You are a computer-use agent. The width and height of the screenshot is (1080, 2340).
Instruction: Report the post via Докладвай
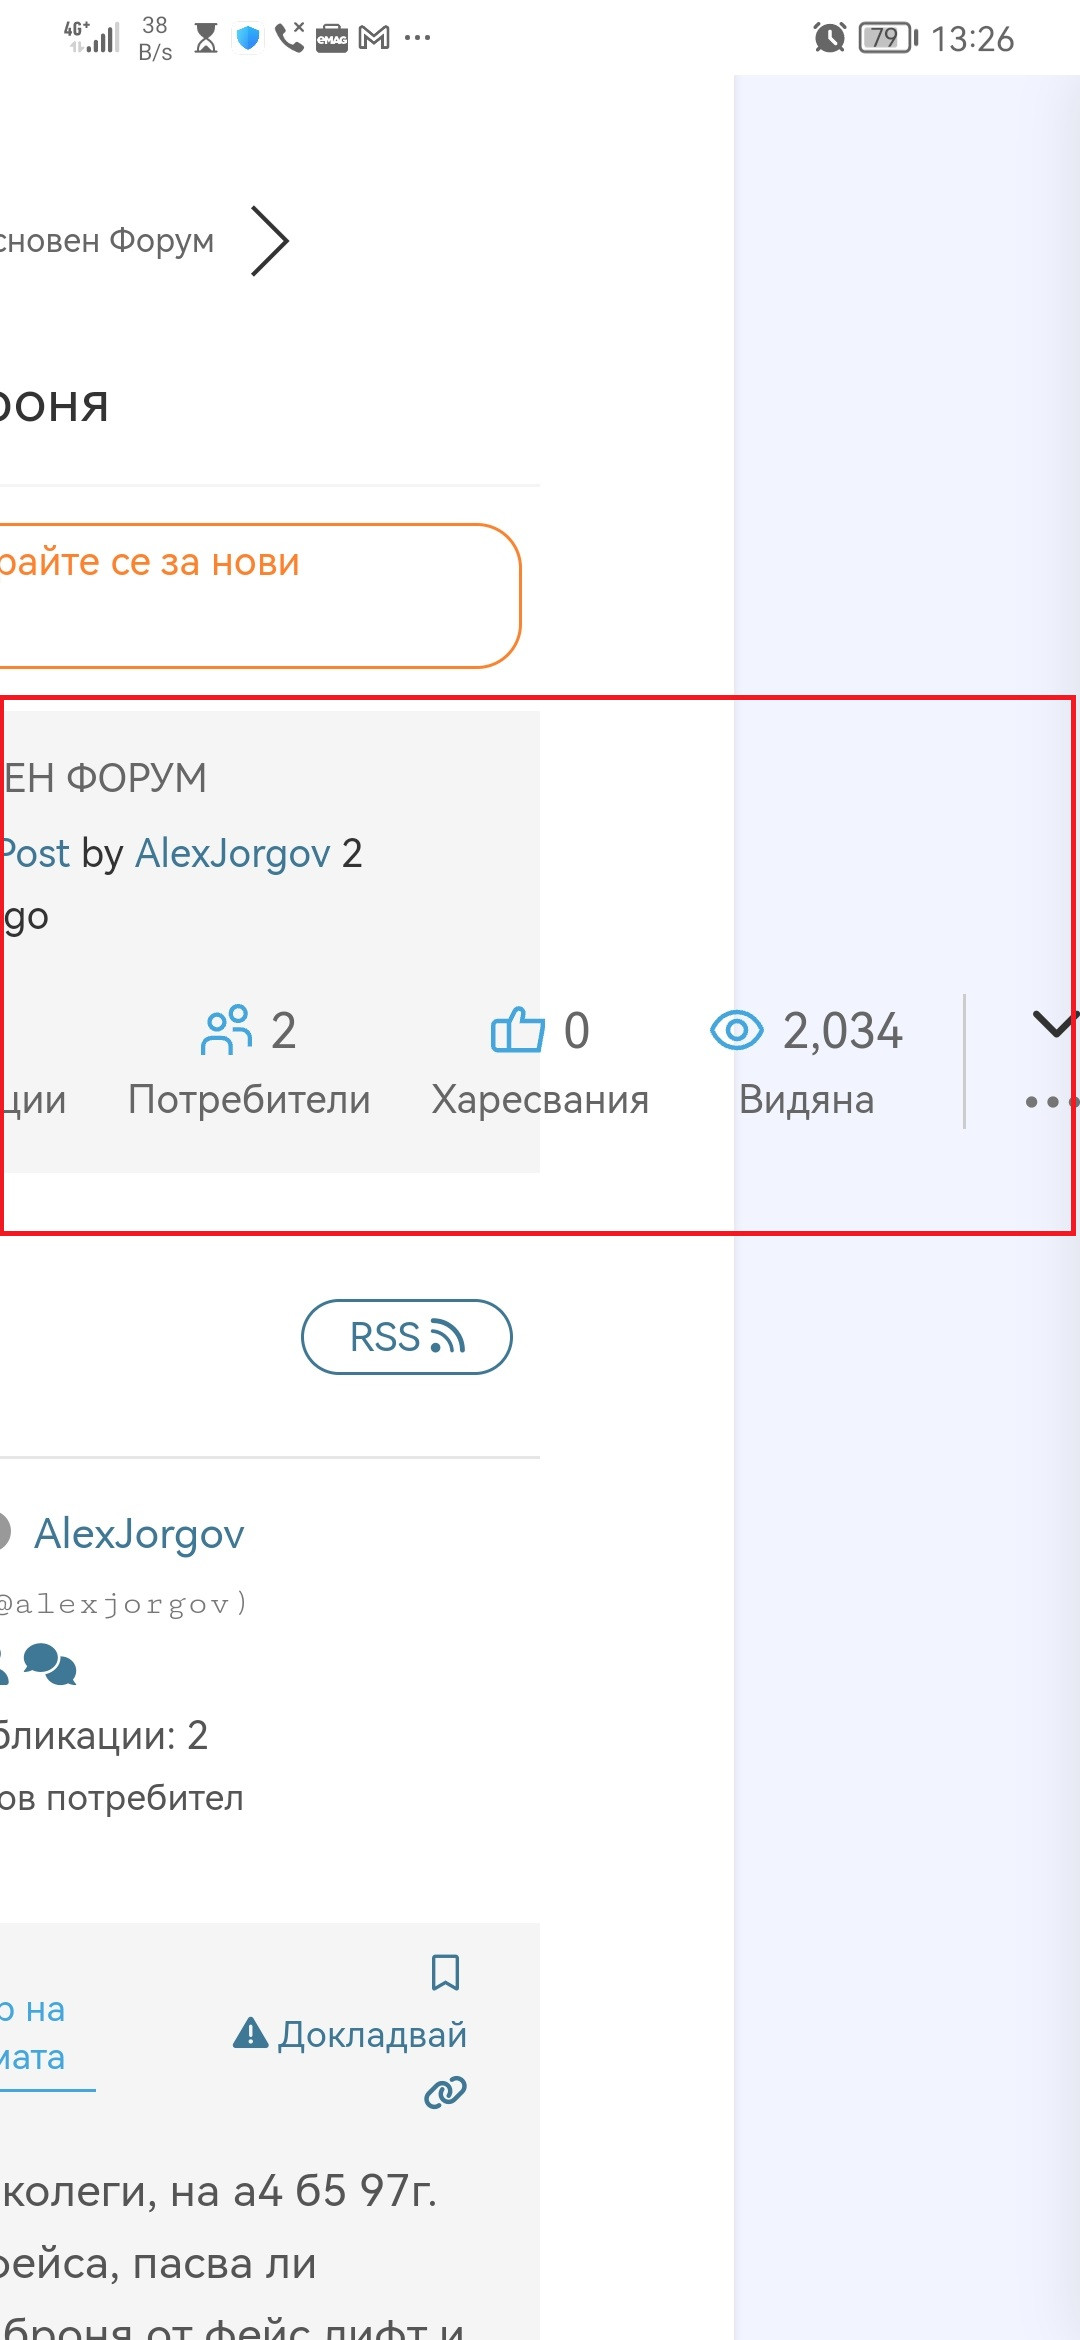click(350, 2034)
